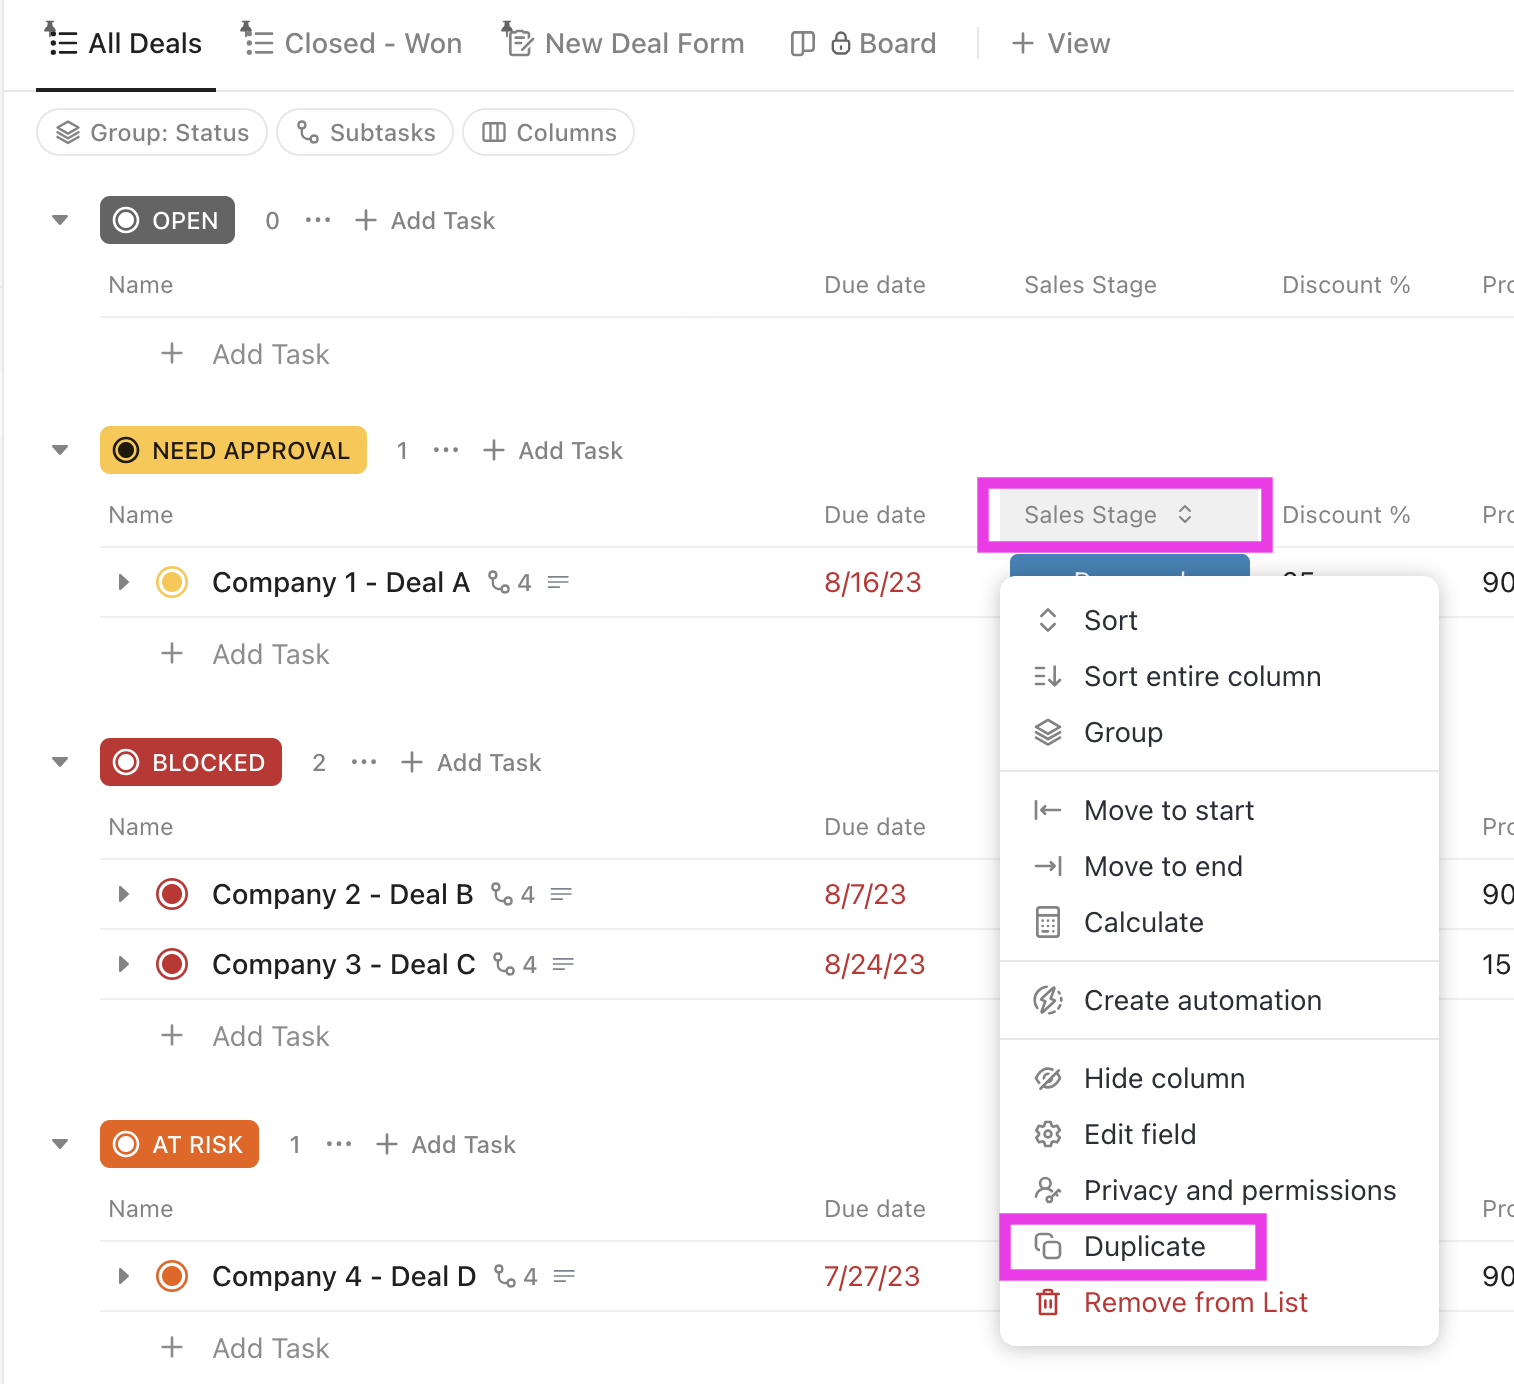Toggle status circle for Company 1 - Deal A
Screen dimensions: 1514x1384
172,582
